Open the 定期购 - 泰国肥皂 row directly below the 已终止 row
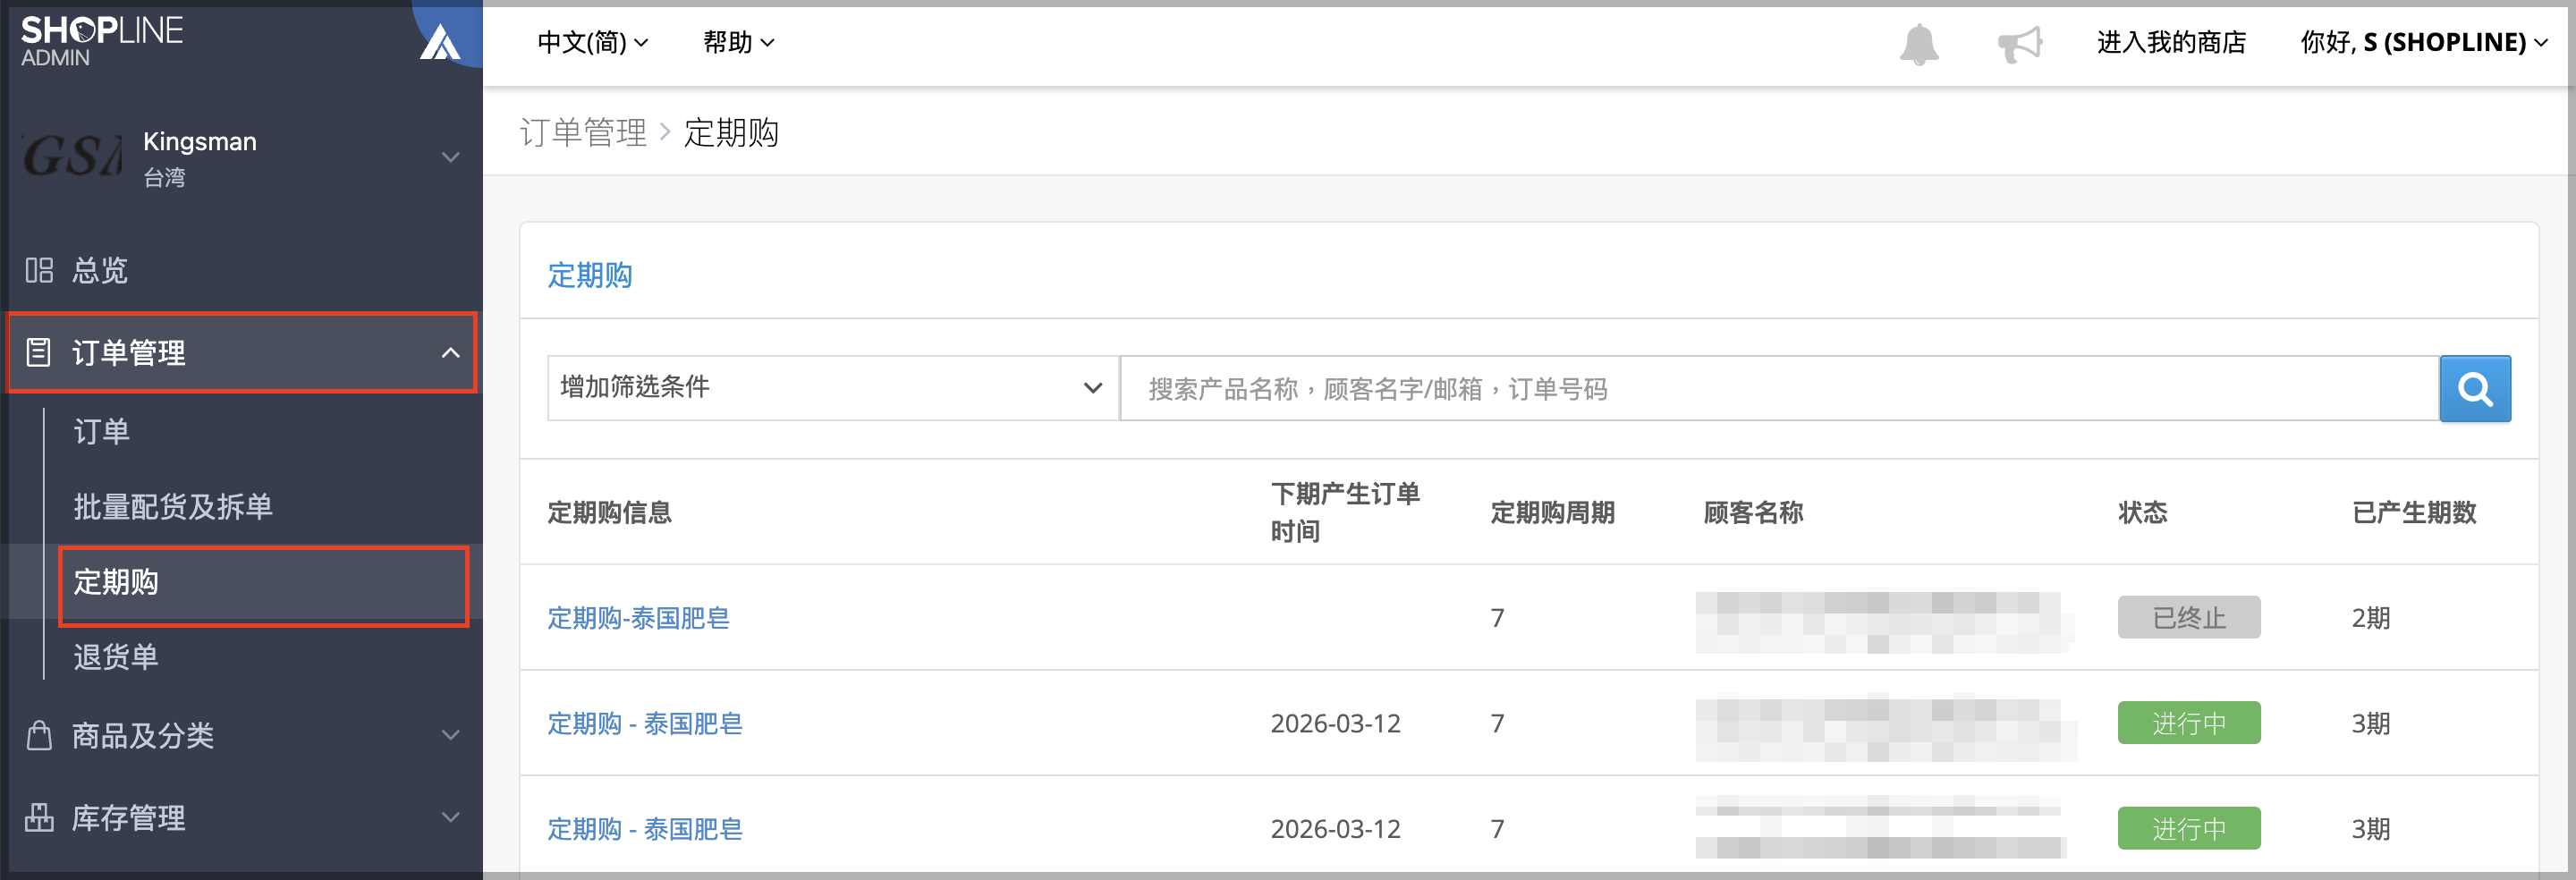2576x880 pixels. click(x=645, y=723)
